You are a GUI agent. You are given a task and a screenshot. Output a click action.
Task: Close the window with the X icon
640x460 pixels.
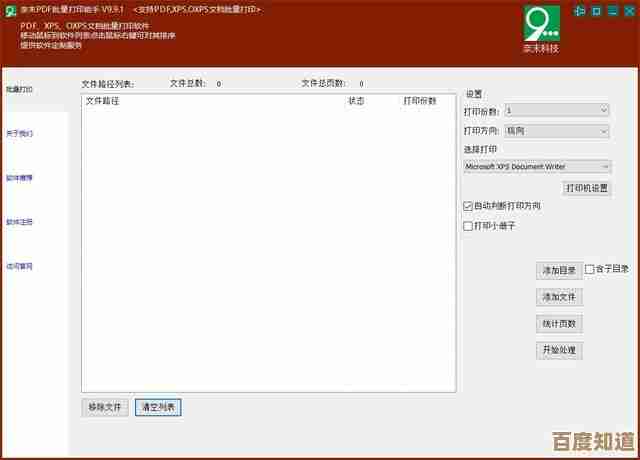(x=626, y=11)
